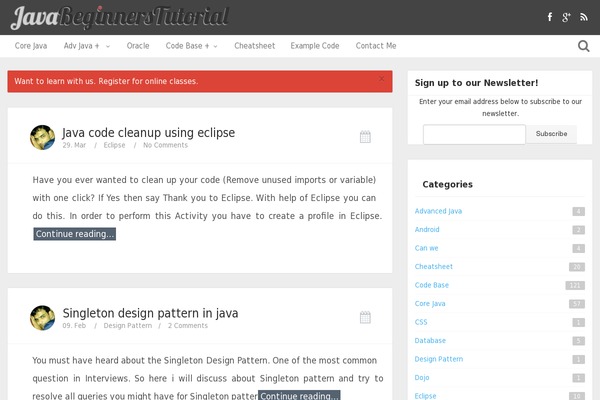Dismiss the red registration alert
Viewport: 600px width, 400px height.
[x=381, y=79]
